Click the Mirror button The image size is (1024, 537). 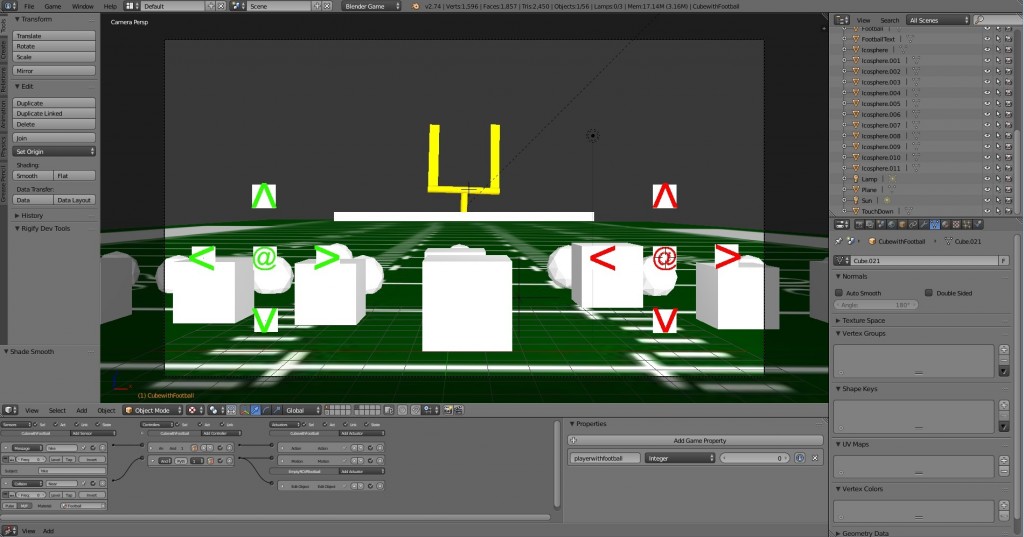[x=54, y=71]
